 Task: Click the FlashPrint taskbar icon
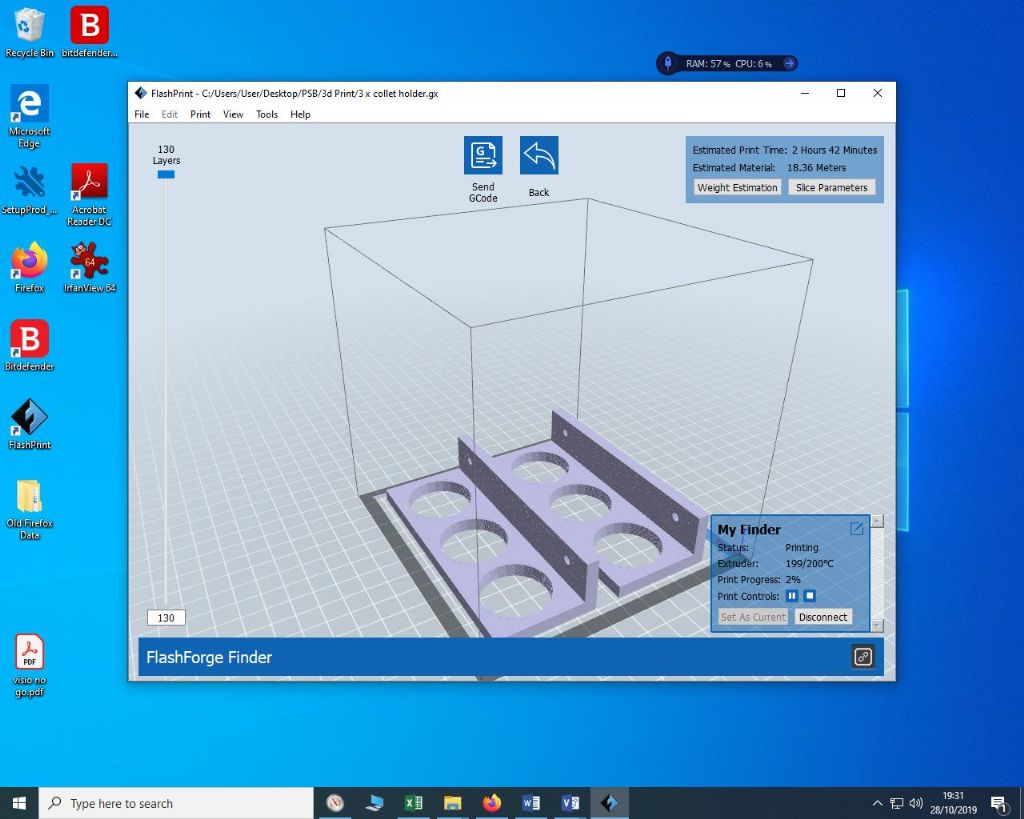pos(609,803)
